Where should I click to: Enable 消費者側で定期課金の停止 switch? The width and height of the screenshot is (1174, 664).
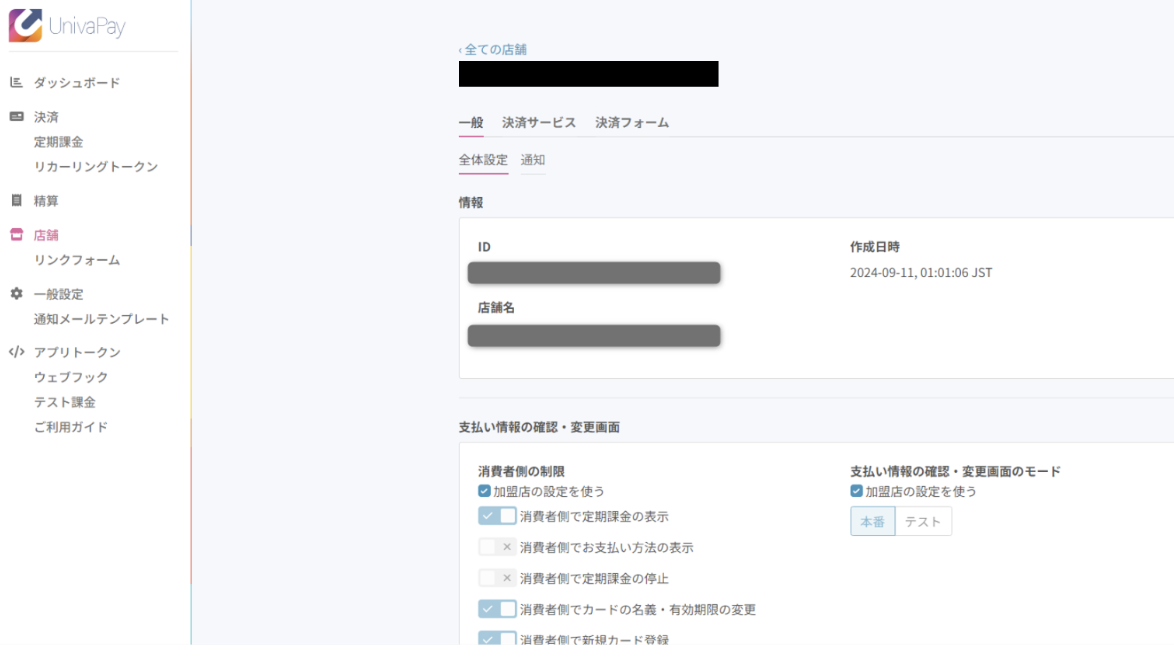coord(497,578)
